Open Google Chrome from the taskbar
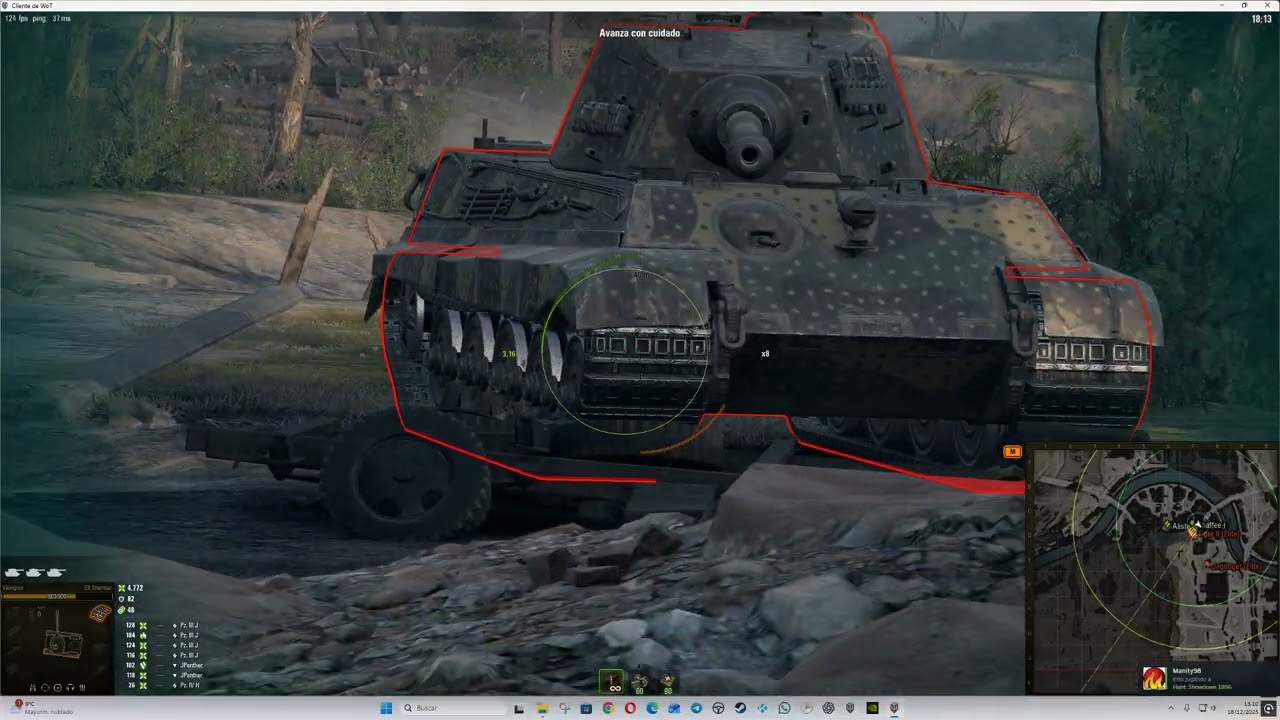This screenshot has height=720, width=1280. (x=608, y=708)
